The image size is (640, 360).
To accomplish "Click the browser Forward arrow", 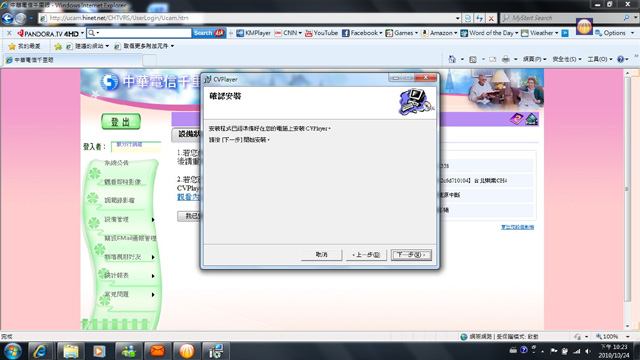I will (21, 18).
